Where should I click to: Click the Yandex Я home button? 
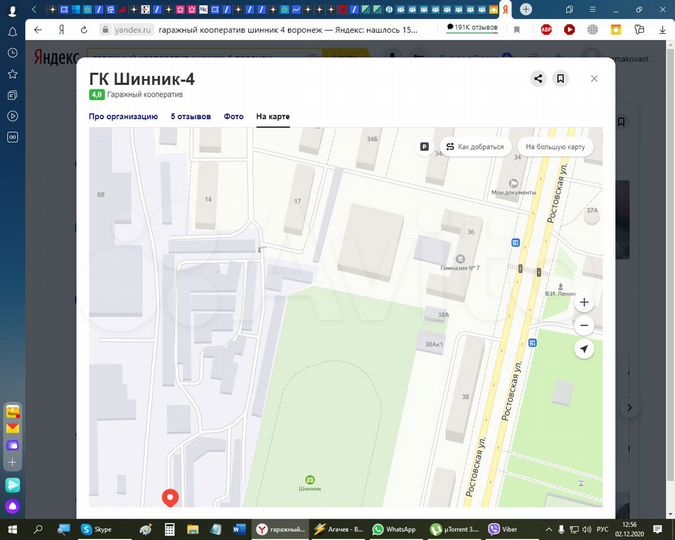point(62,30)
